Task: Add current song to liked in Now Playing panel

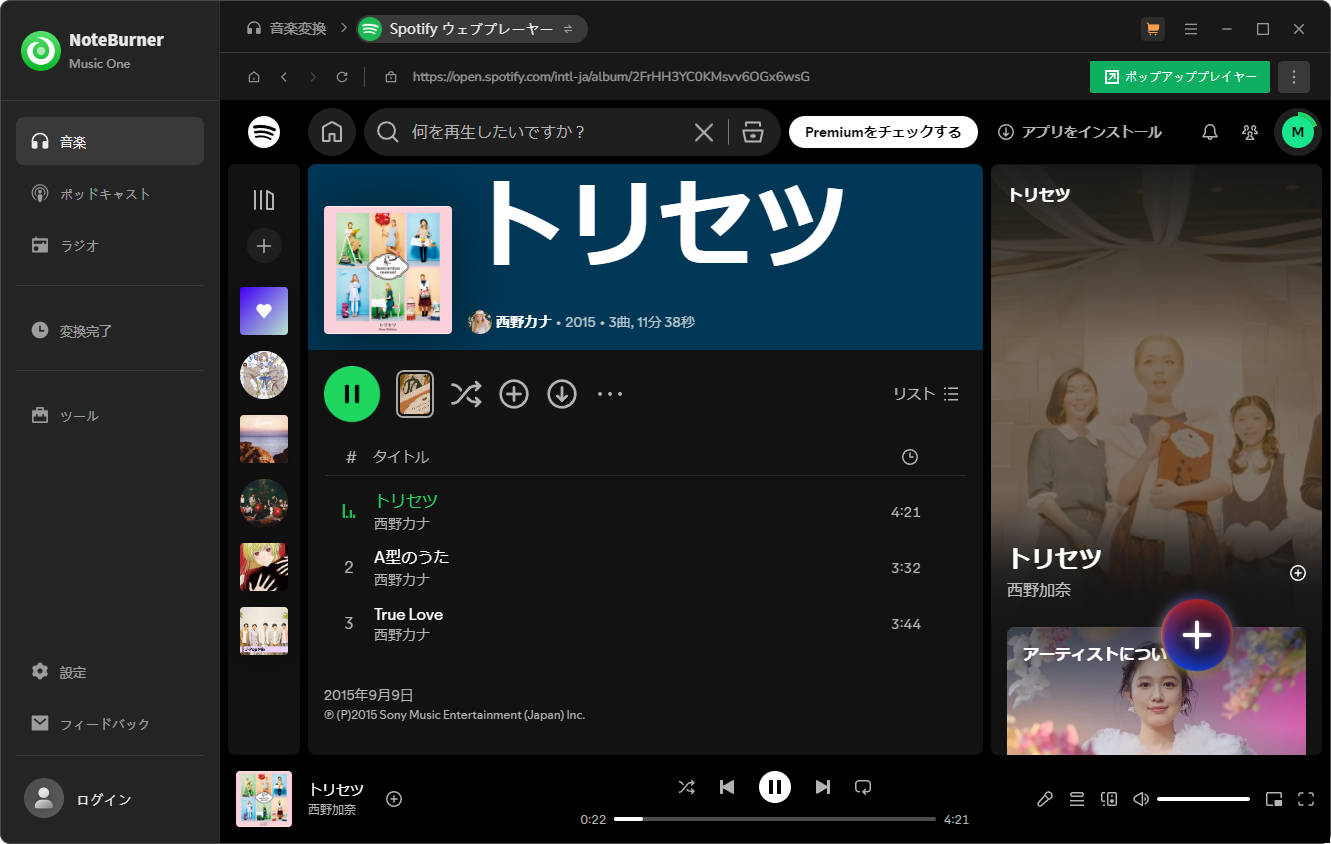Action: coord(1298,573)
